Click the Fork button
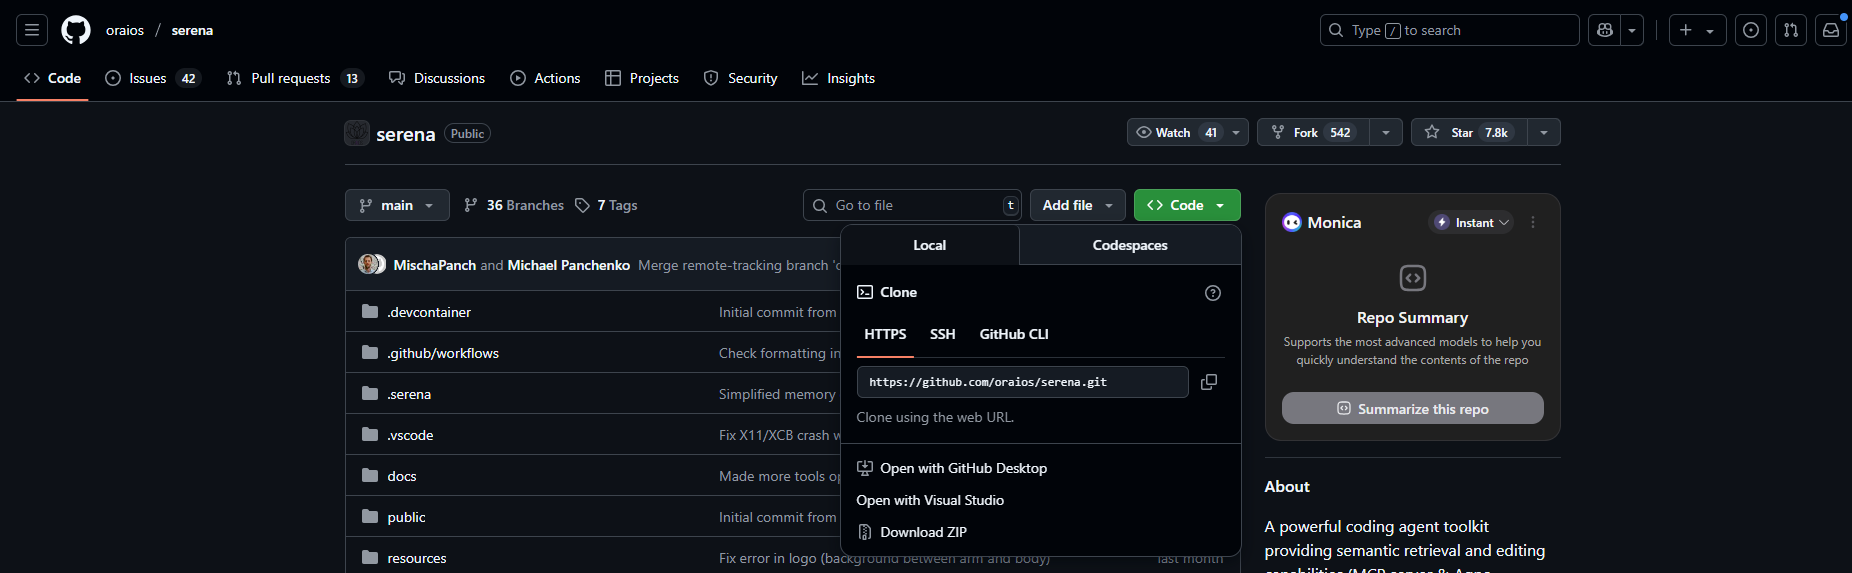 tap(1311, 132)
